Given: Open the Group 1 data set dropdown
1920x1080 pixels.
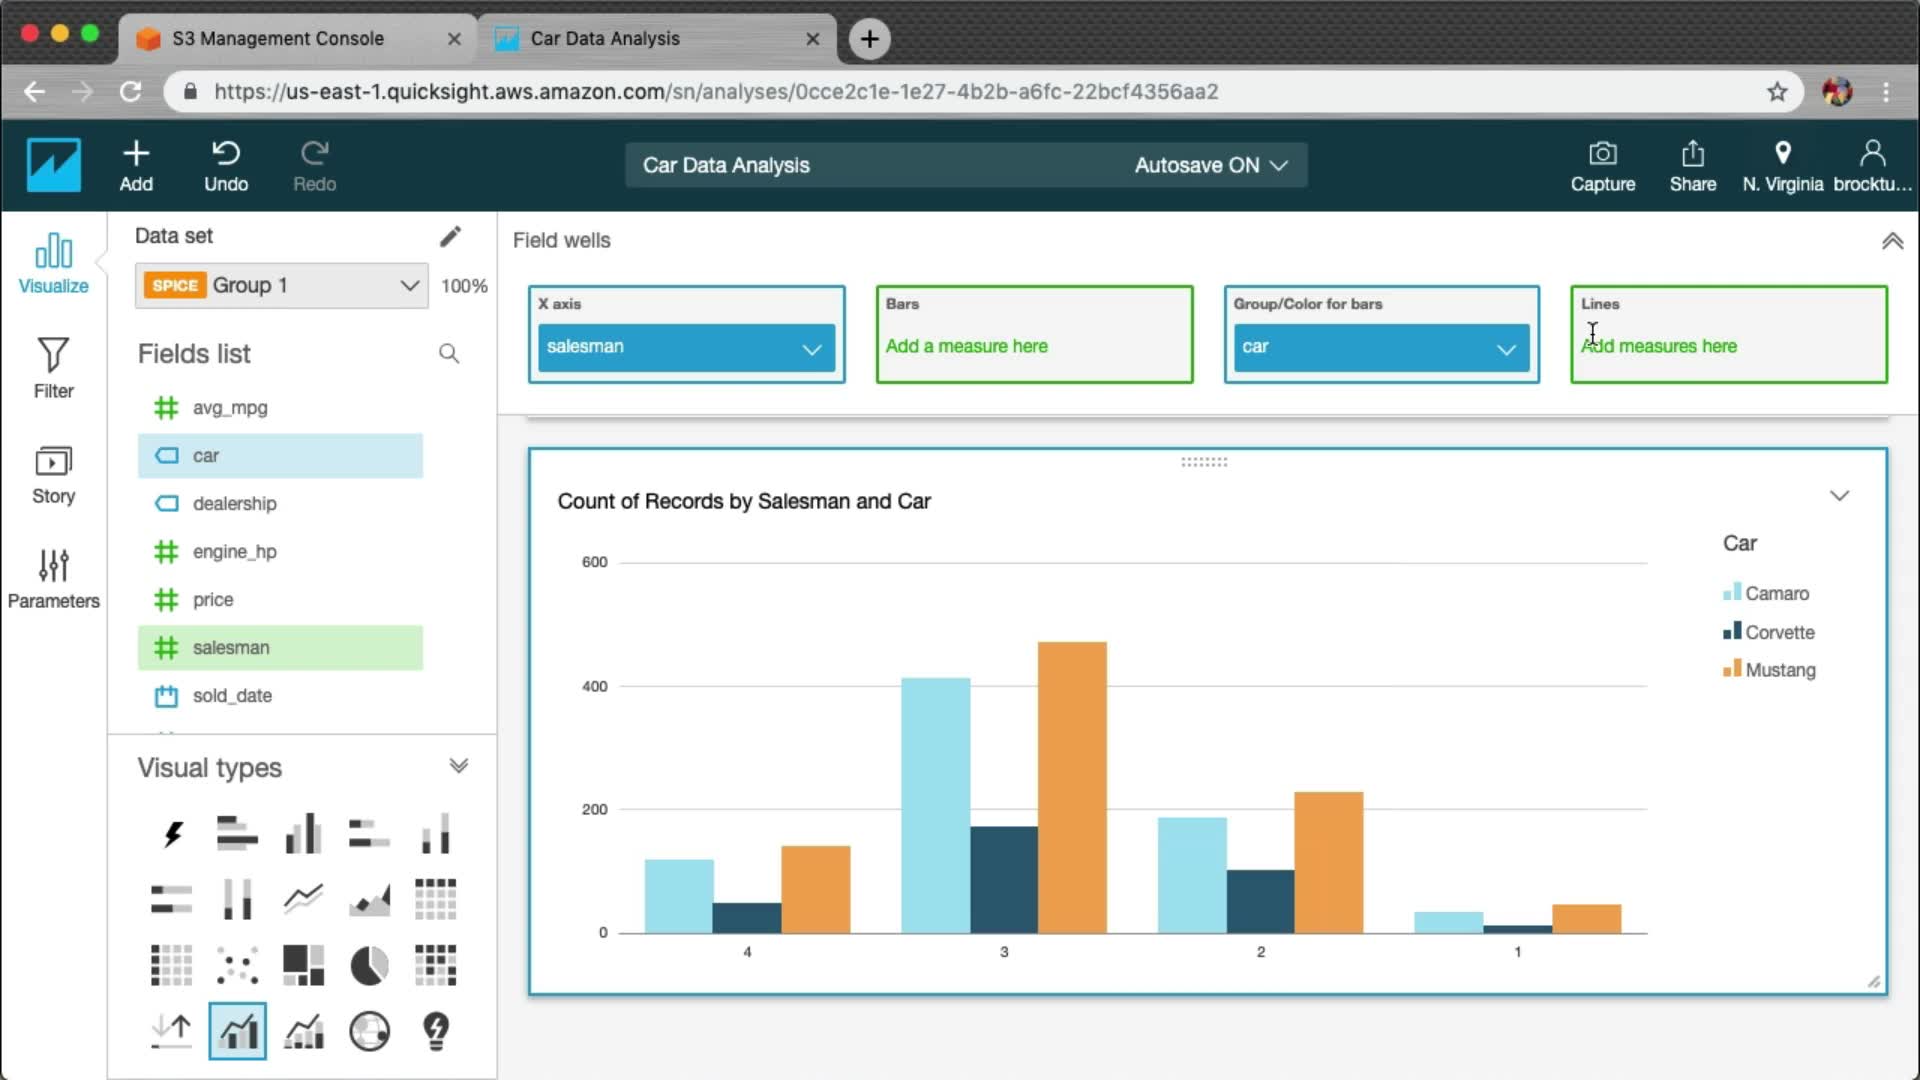Looking at the screenshot, I should (281, 286).
